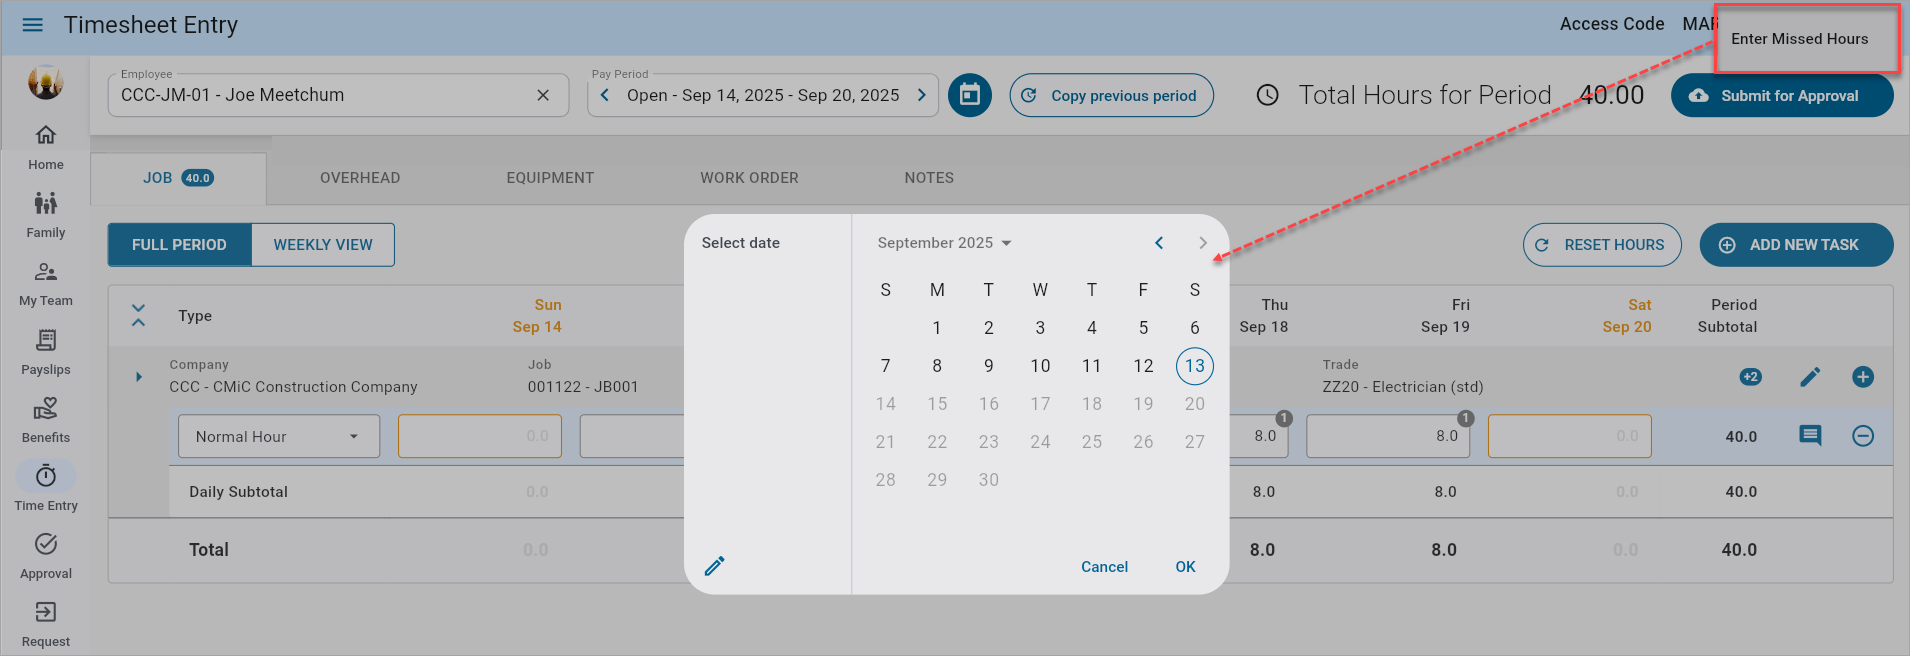Open Request in sidebar
The height and width of the screenshot is (656, 1910).
pos(46,625)
